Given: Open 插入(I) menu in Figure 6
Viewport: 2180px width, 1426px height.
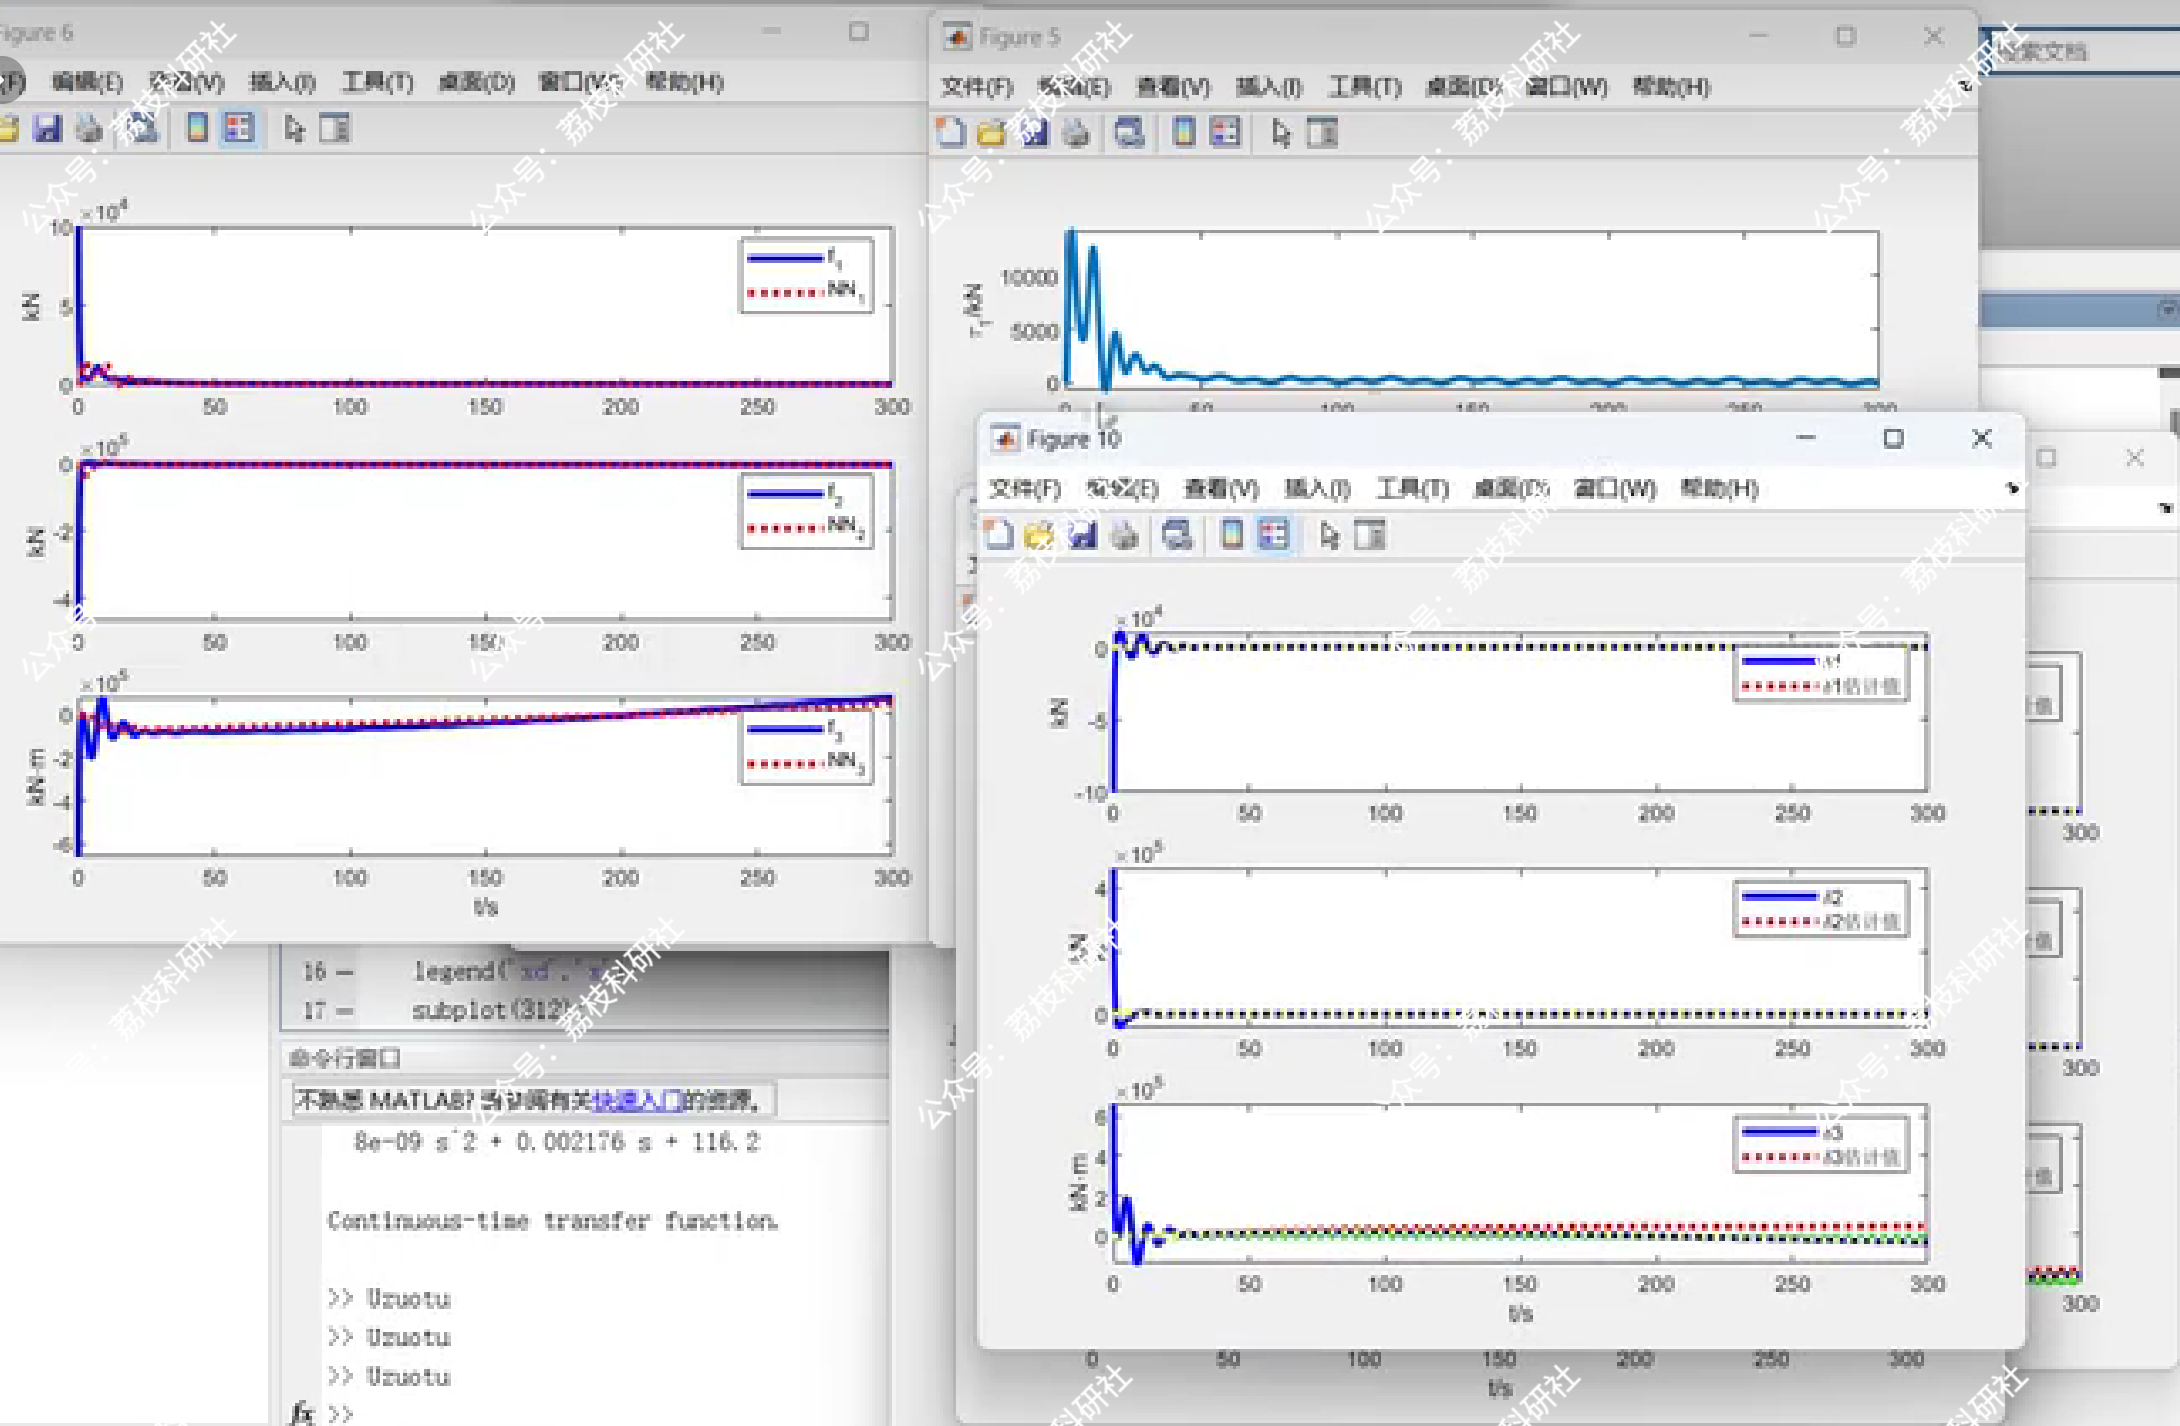Looking at the screenshot, I should tap(282, 82).
